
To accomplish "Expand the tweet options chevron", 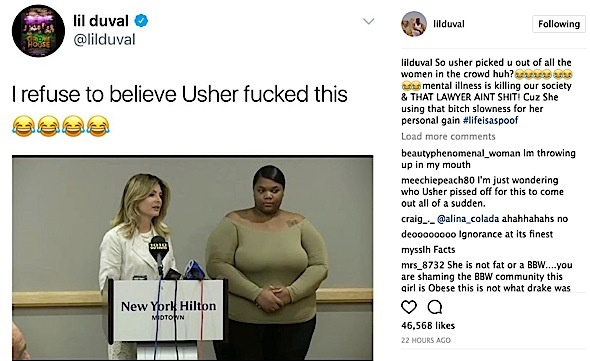I will (x=368, y=21).
